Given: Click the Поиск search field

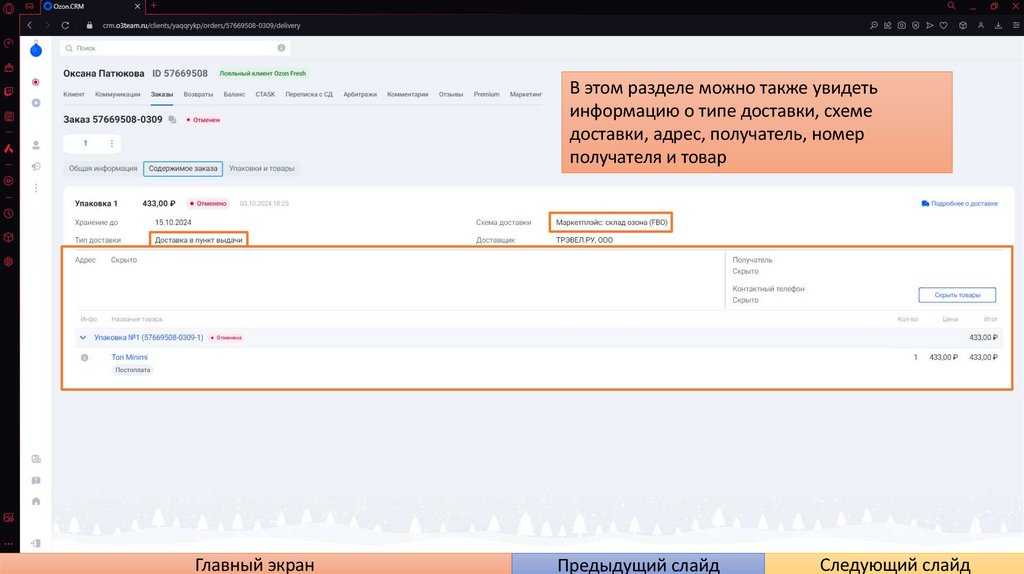Looking at the screenshot, I should click(x=175, y=48).
